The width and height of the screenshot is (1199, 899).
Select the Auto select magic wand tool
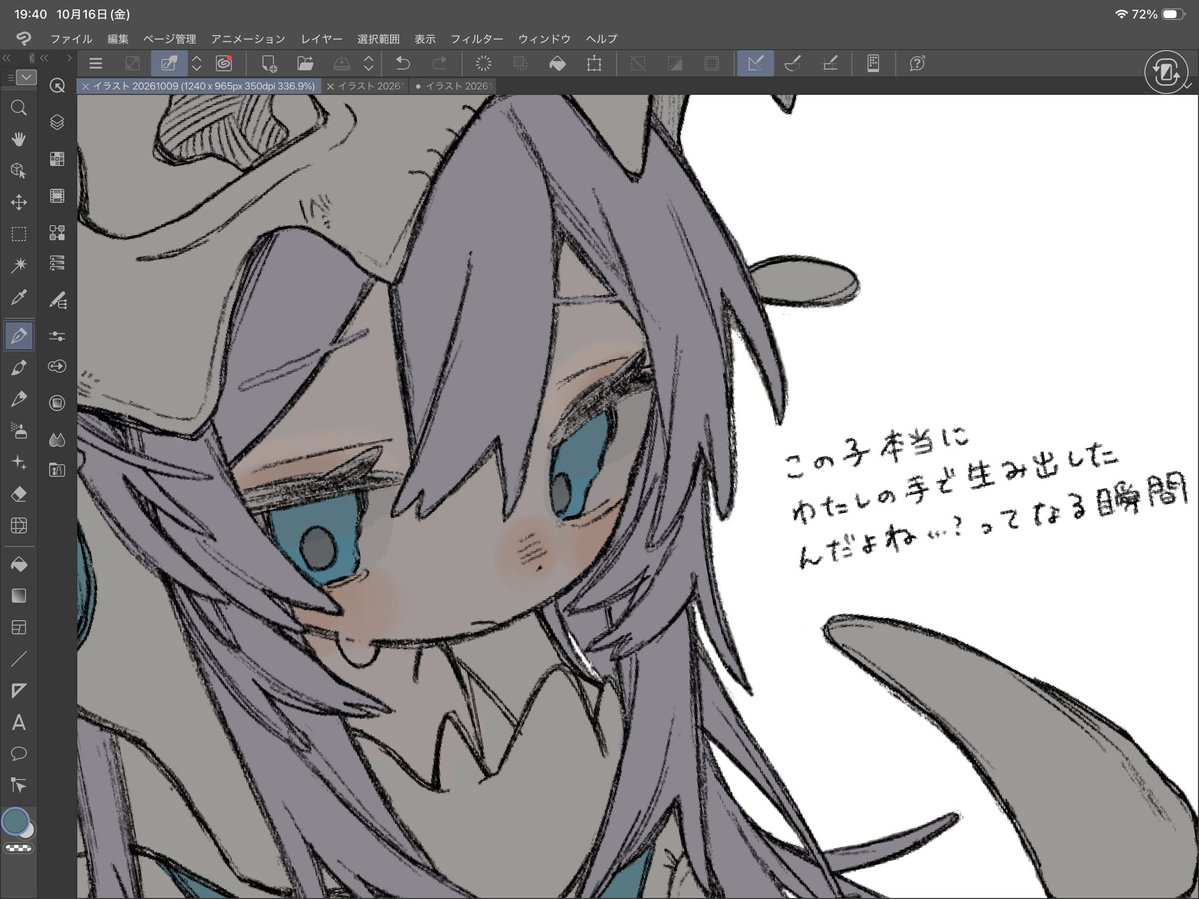tap(18, 265)
